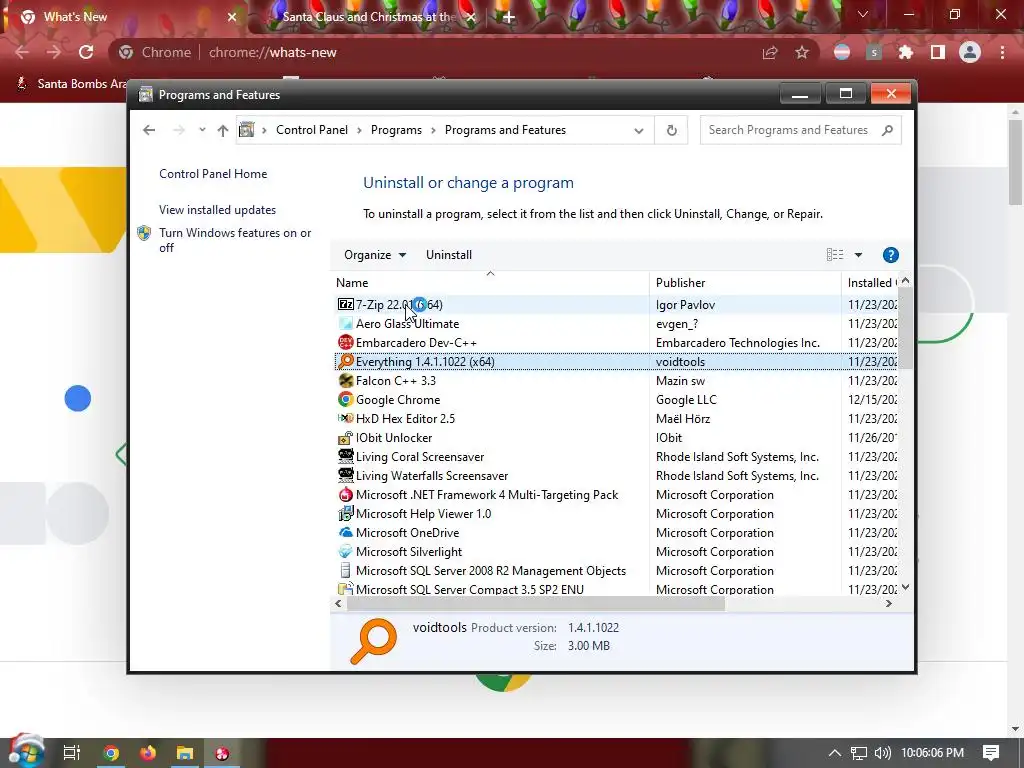Sort by the Publisher column header
Viewport: 1024px width, 768px height.
click(745, 282)
